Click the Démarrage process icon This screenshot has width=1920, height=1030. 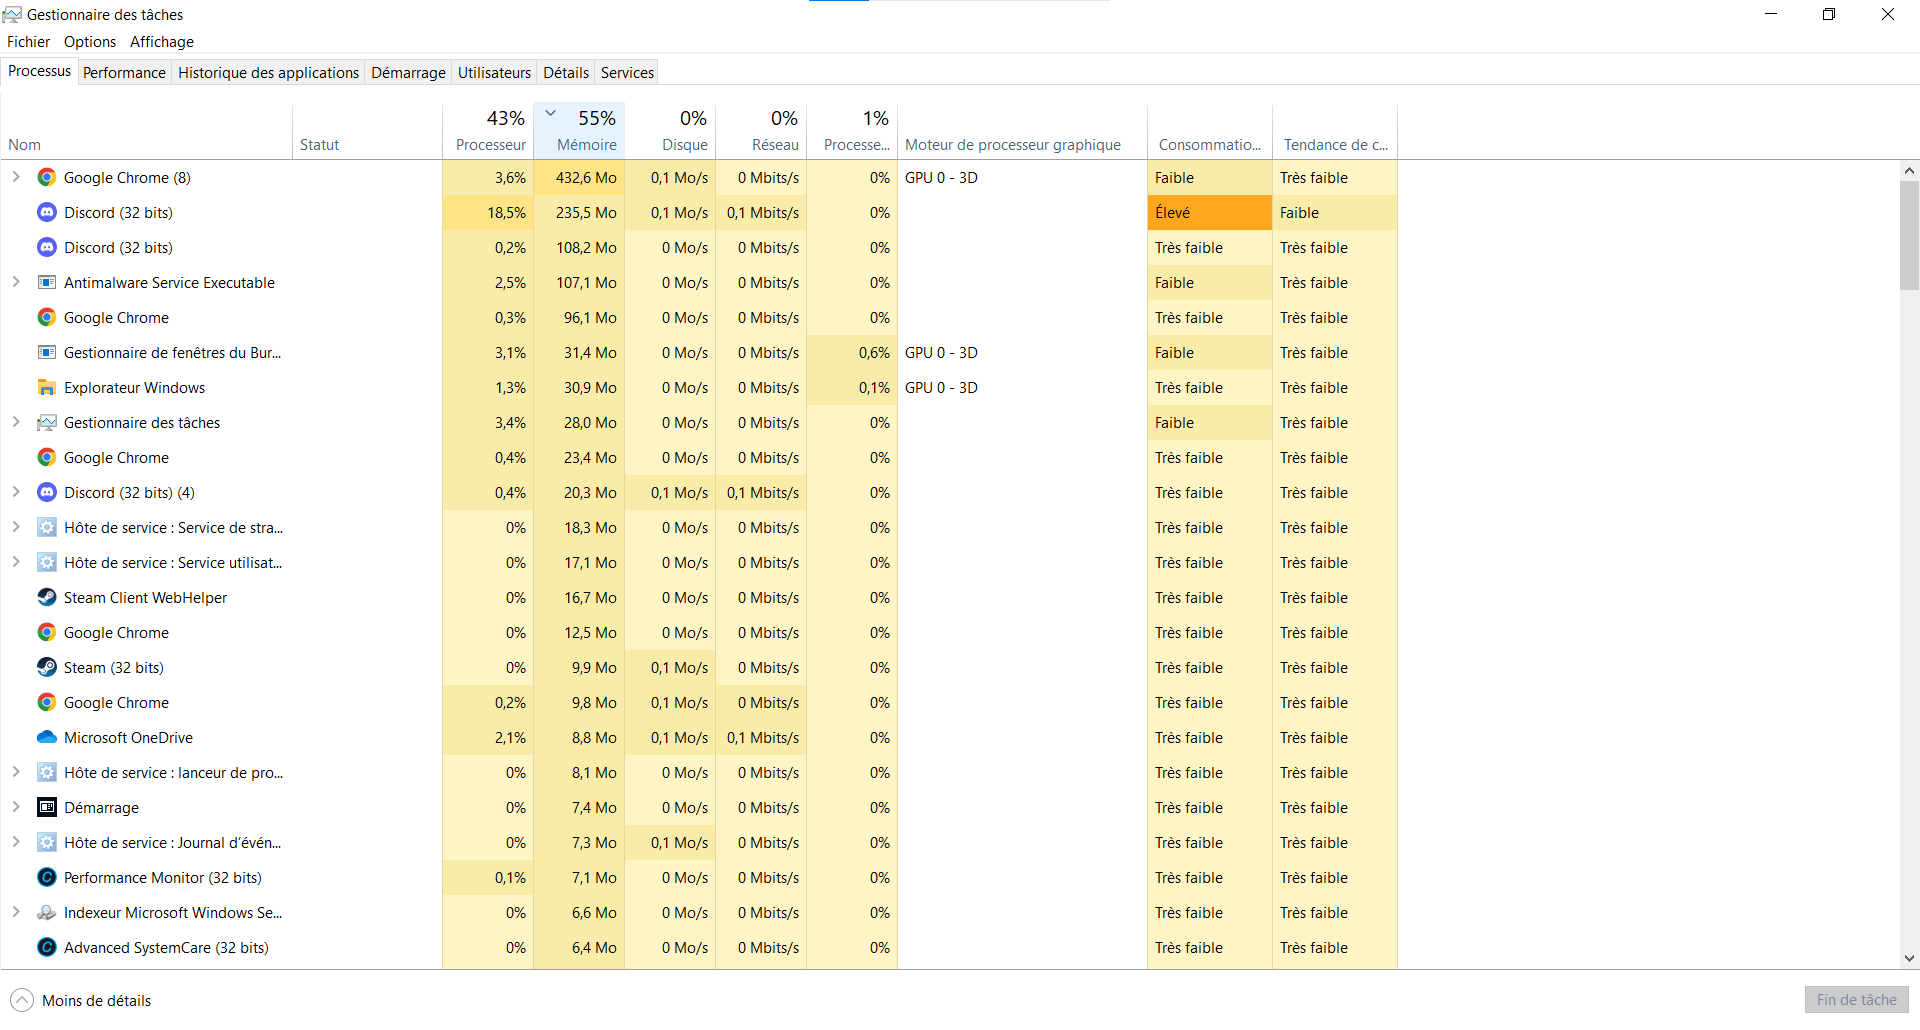pyautogui.click(x=46, y=807)
